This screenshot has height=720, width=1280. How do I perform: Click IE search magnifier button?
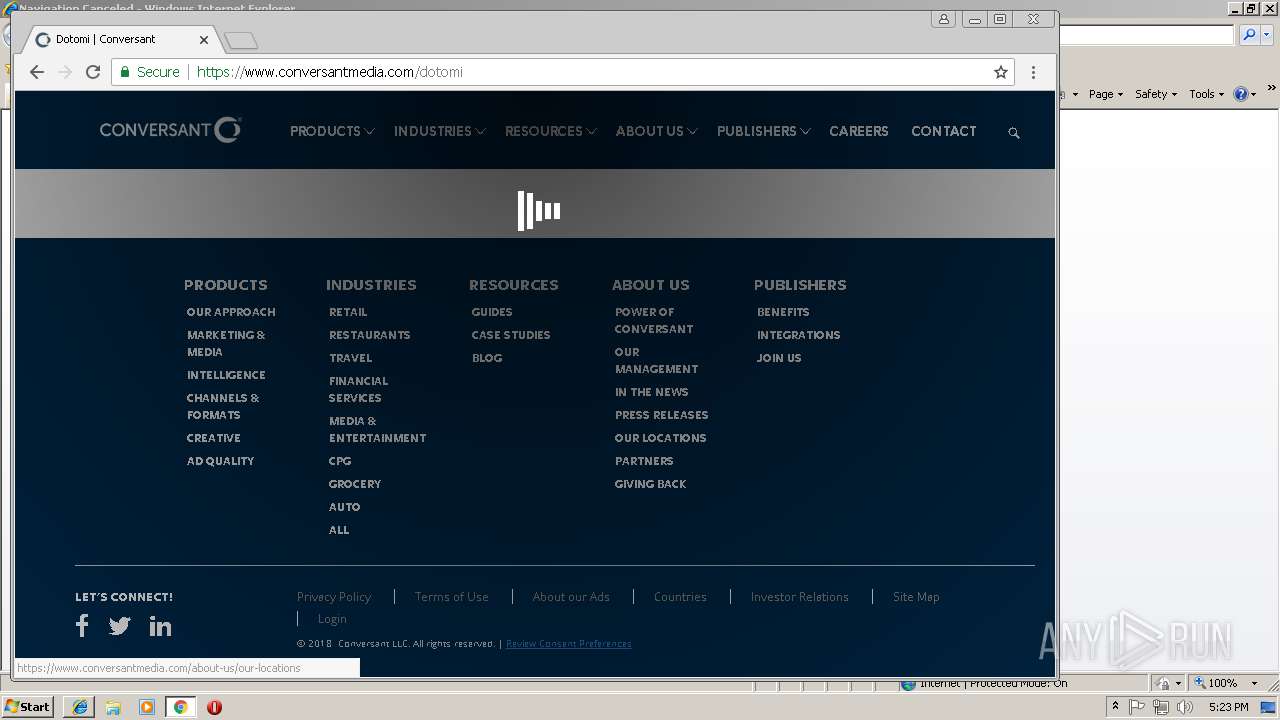(1249, 35)
